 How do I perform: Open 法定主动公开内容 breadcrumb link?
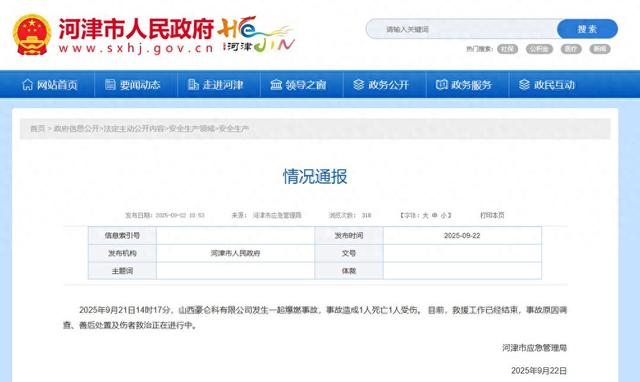(134, 129)
